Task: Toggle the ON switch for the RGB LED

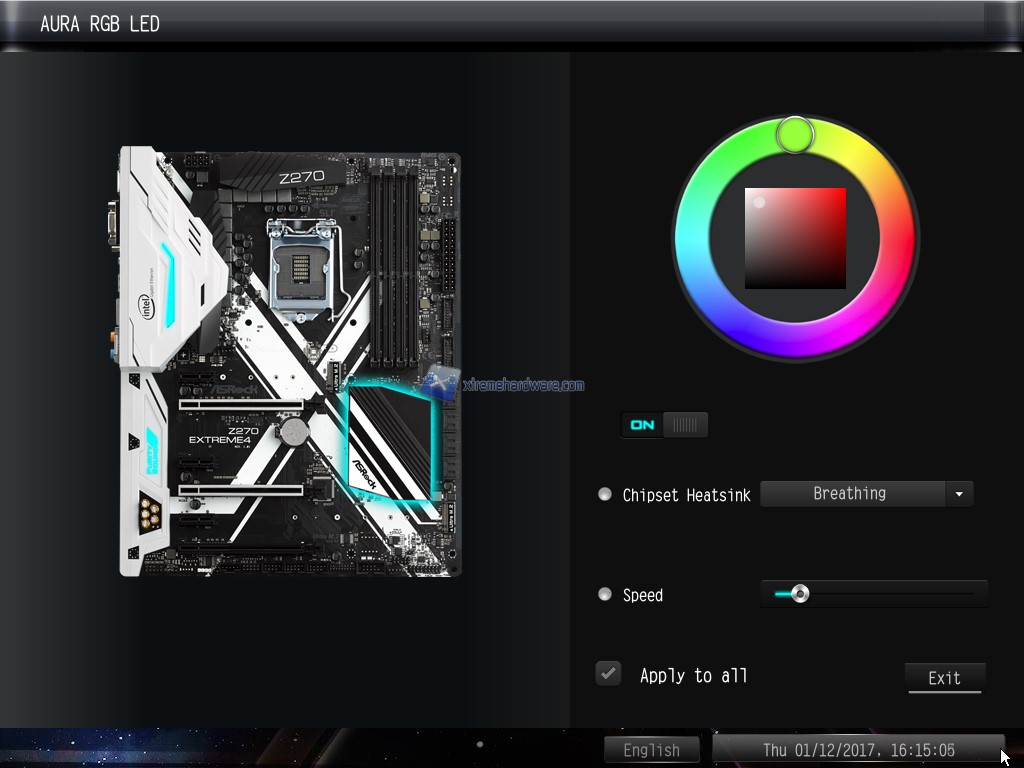Action: pos(664,425)
